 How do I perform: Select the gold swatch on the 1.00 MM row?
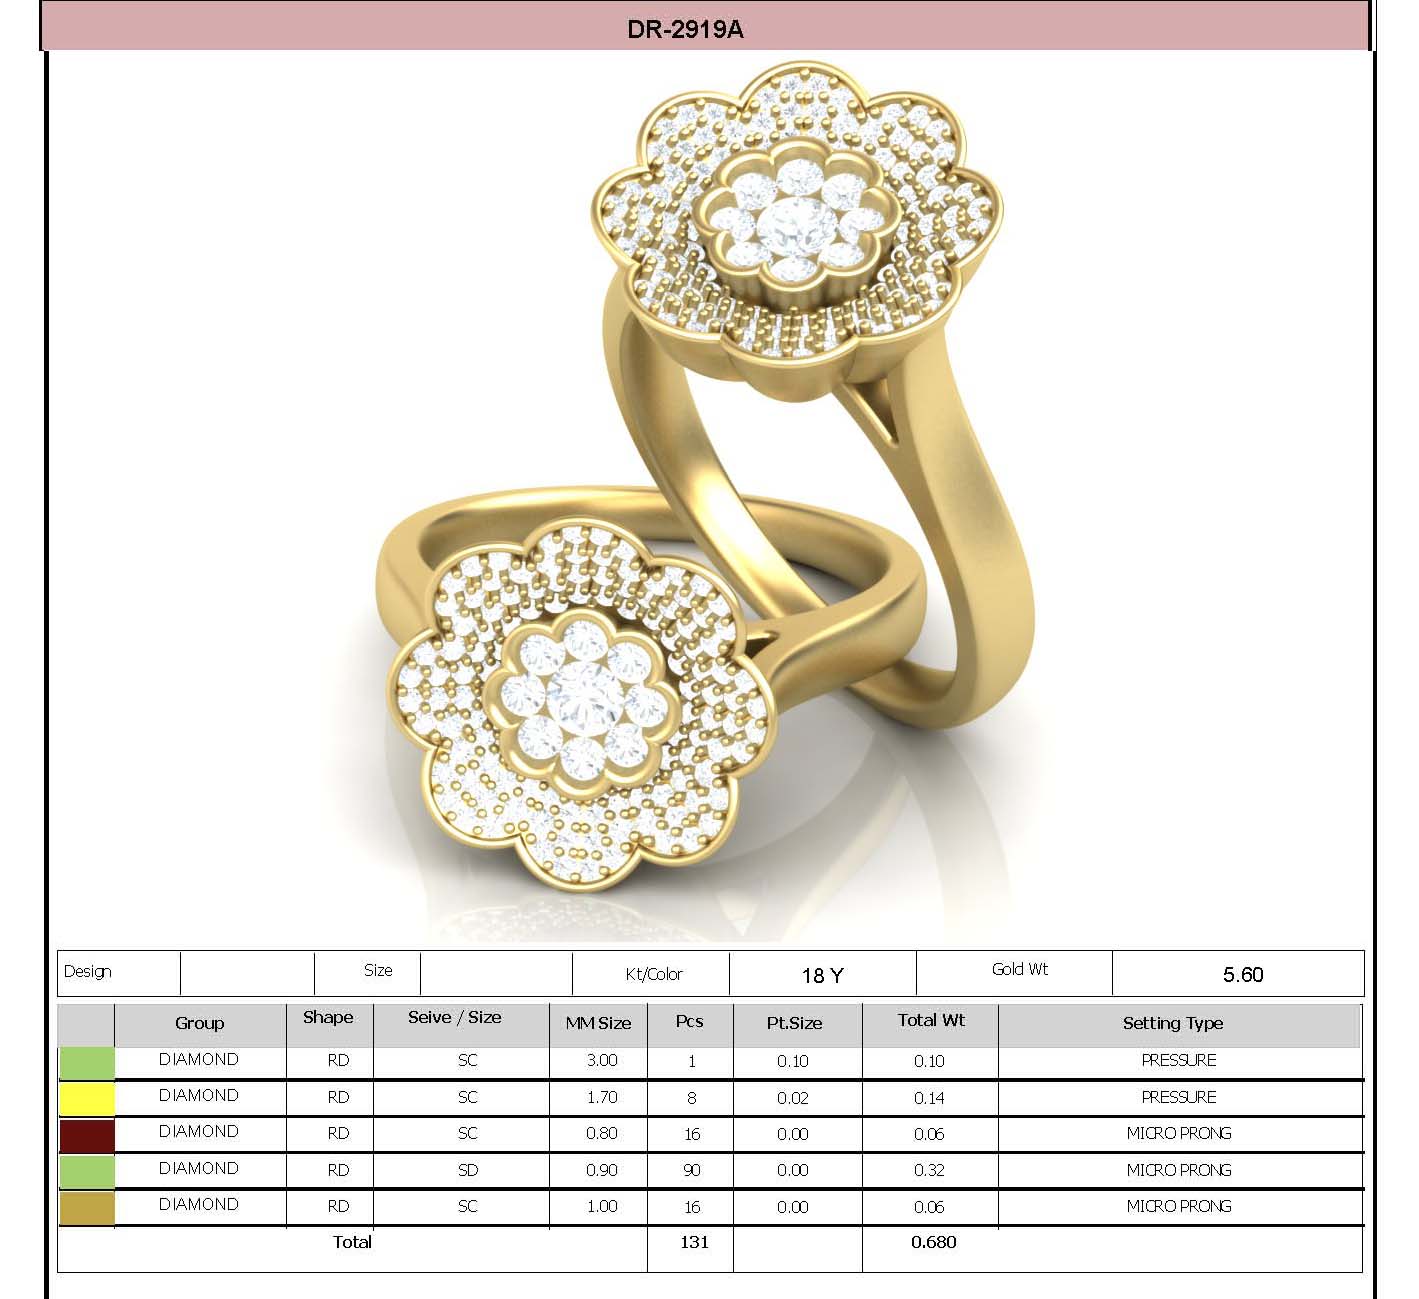[88, 1206]
